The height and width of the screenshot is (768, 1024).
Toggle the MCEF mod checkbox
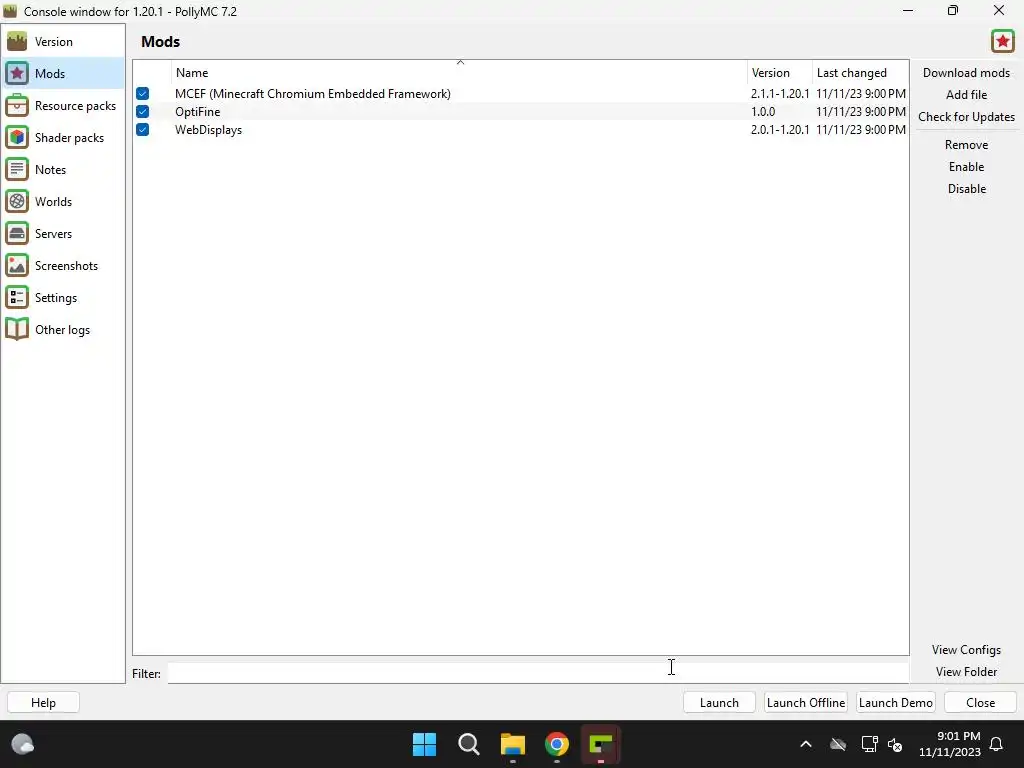coord(142,93)
